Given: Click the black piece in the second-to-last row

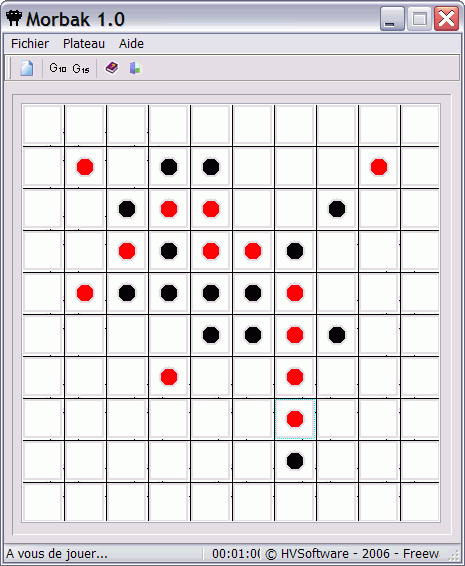Looking at the screenshot, I should click(295, 461).
